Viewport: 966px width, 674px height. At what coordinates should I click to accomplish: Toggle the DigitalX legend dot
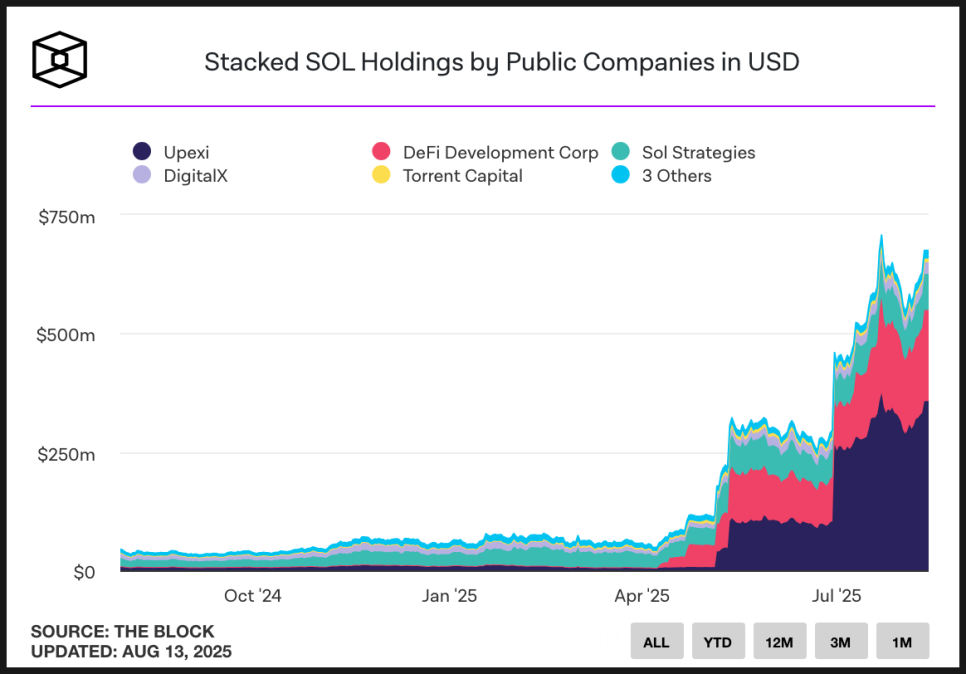[142, 175]
